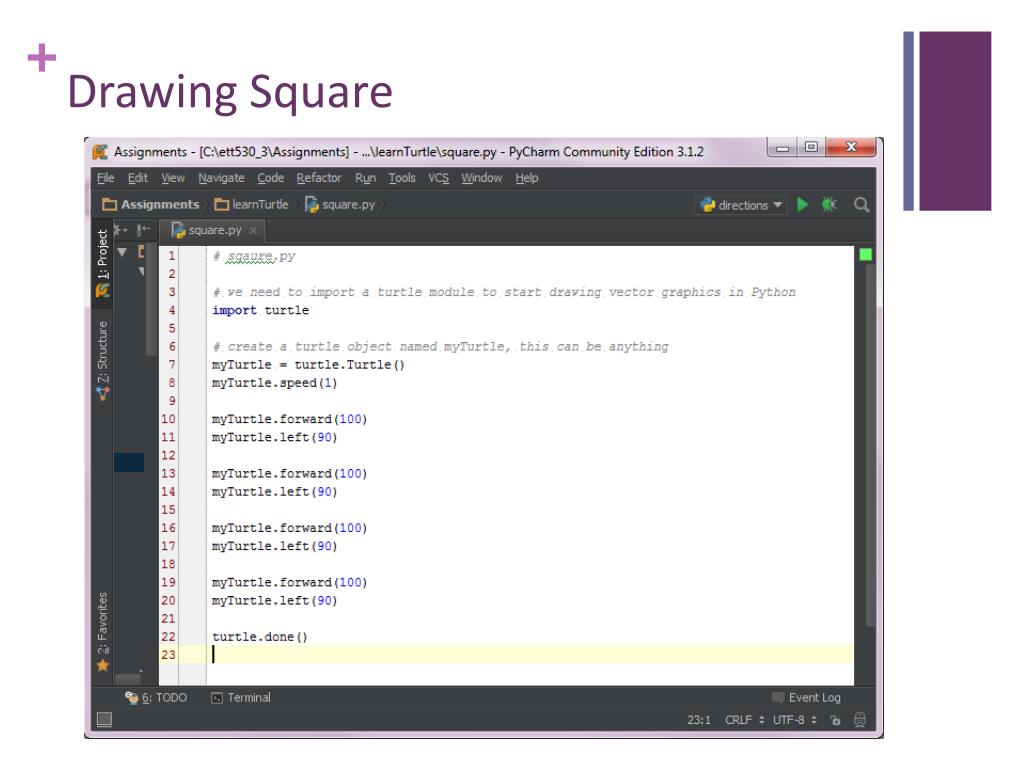Minimize the PyCharm window

point(782,148)
